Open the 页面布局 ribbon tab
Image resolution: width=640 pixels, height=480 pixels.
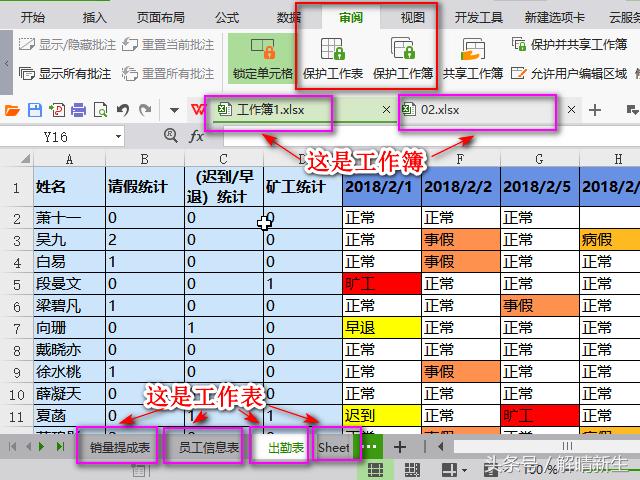[161, 18]
